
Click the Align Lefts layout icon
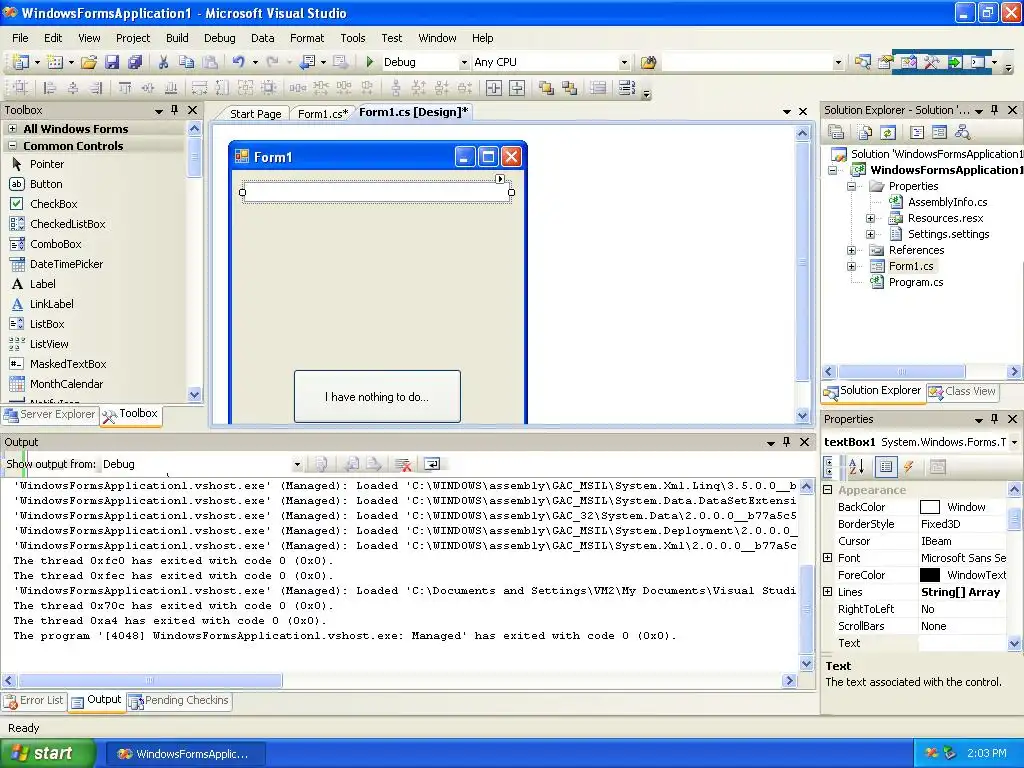(x=49, y=88)
